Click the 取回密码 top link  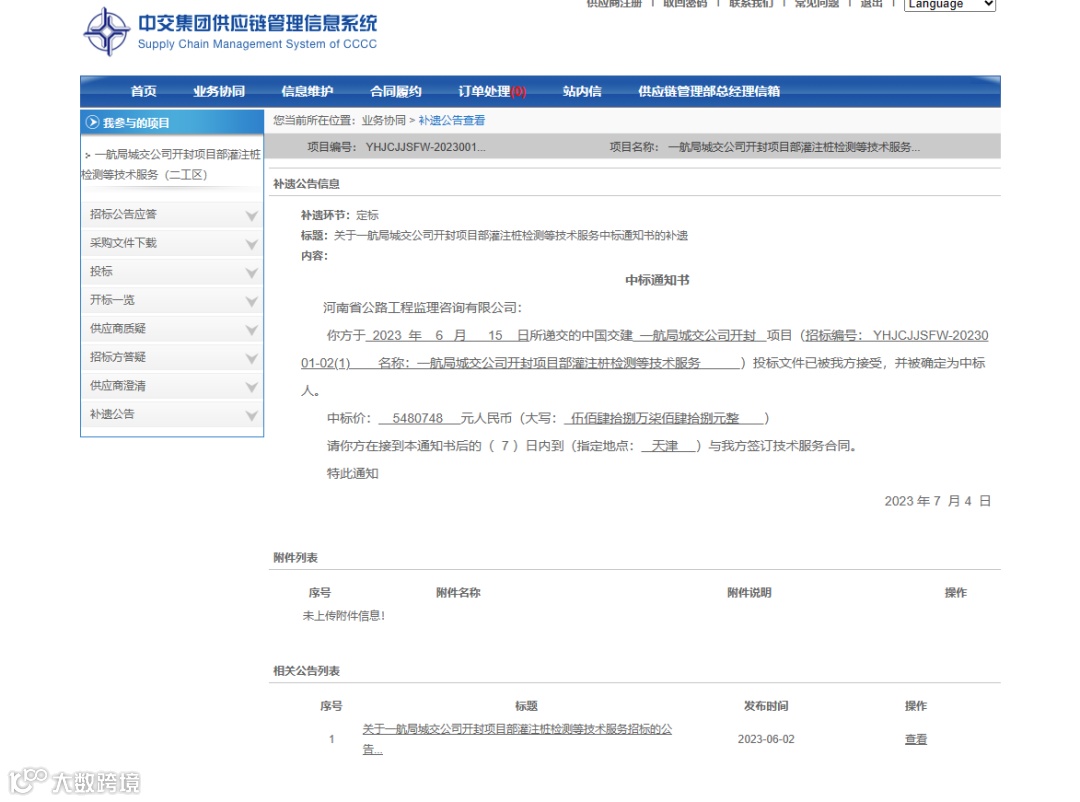tap(685, 3)
